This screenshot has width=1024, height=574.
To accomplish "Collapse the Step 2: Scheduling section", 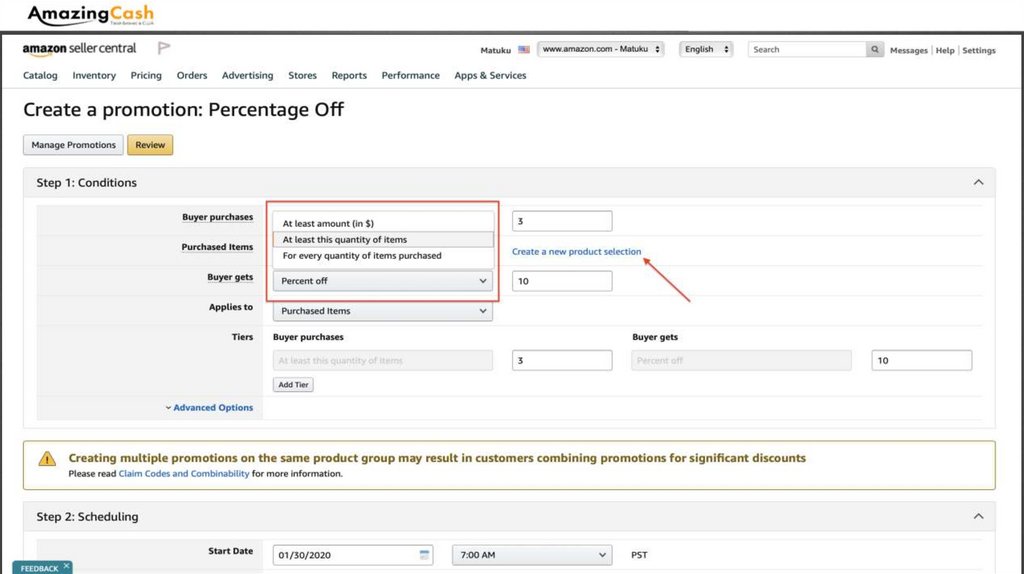I will point(978,516).
